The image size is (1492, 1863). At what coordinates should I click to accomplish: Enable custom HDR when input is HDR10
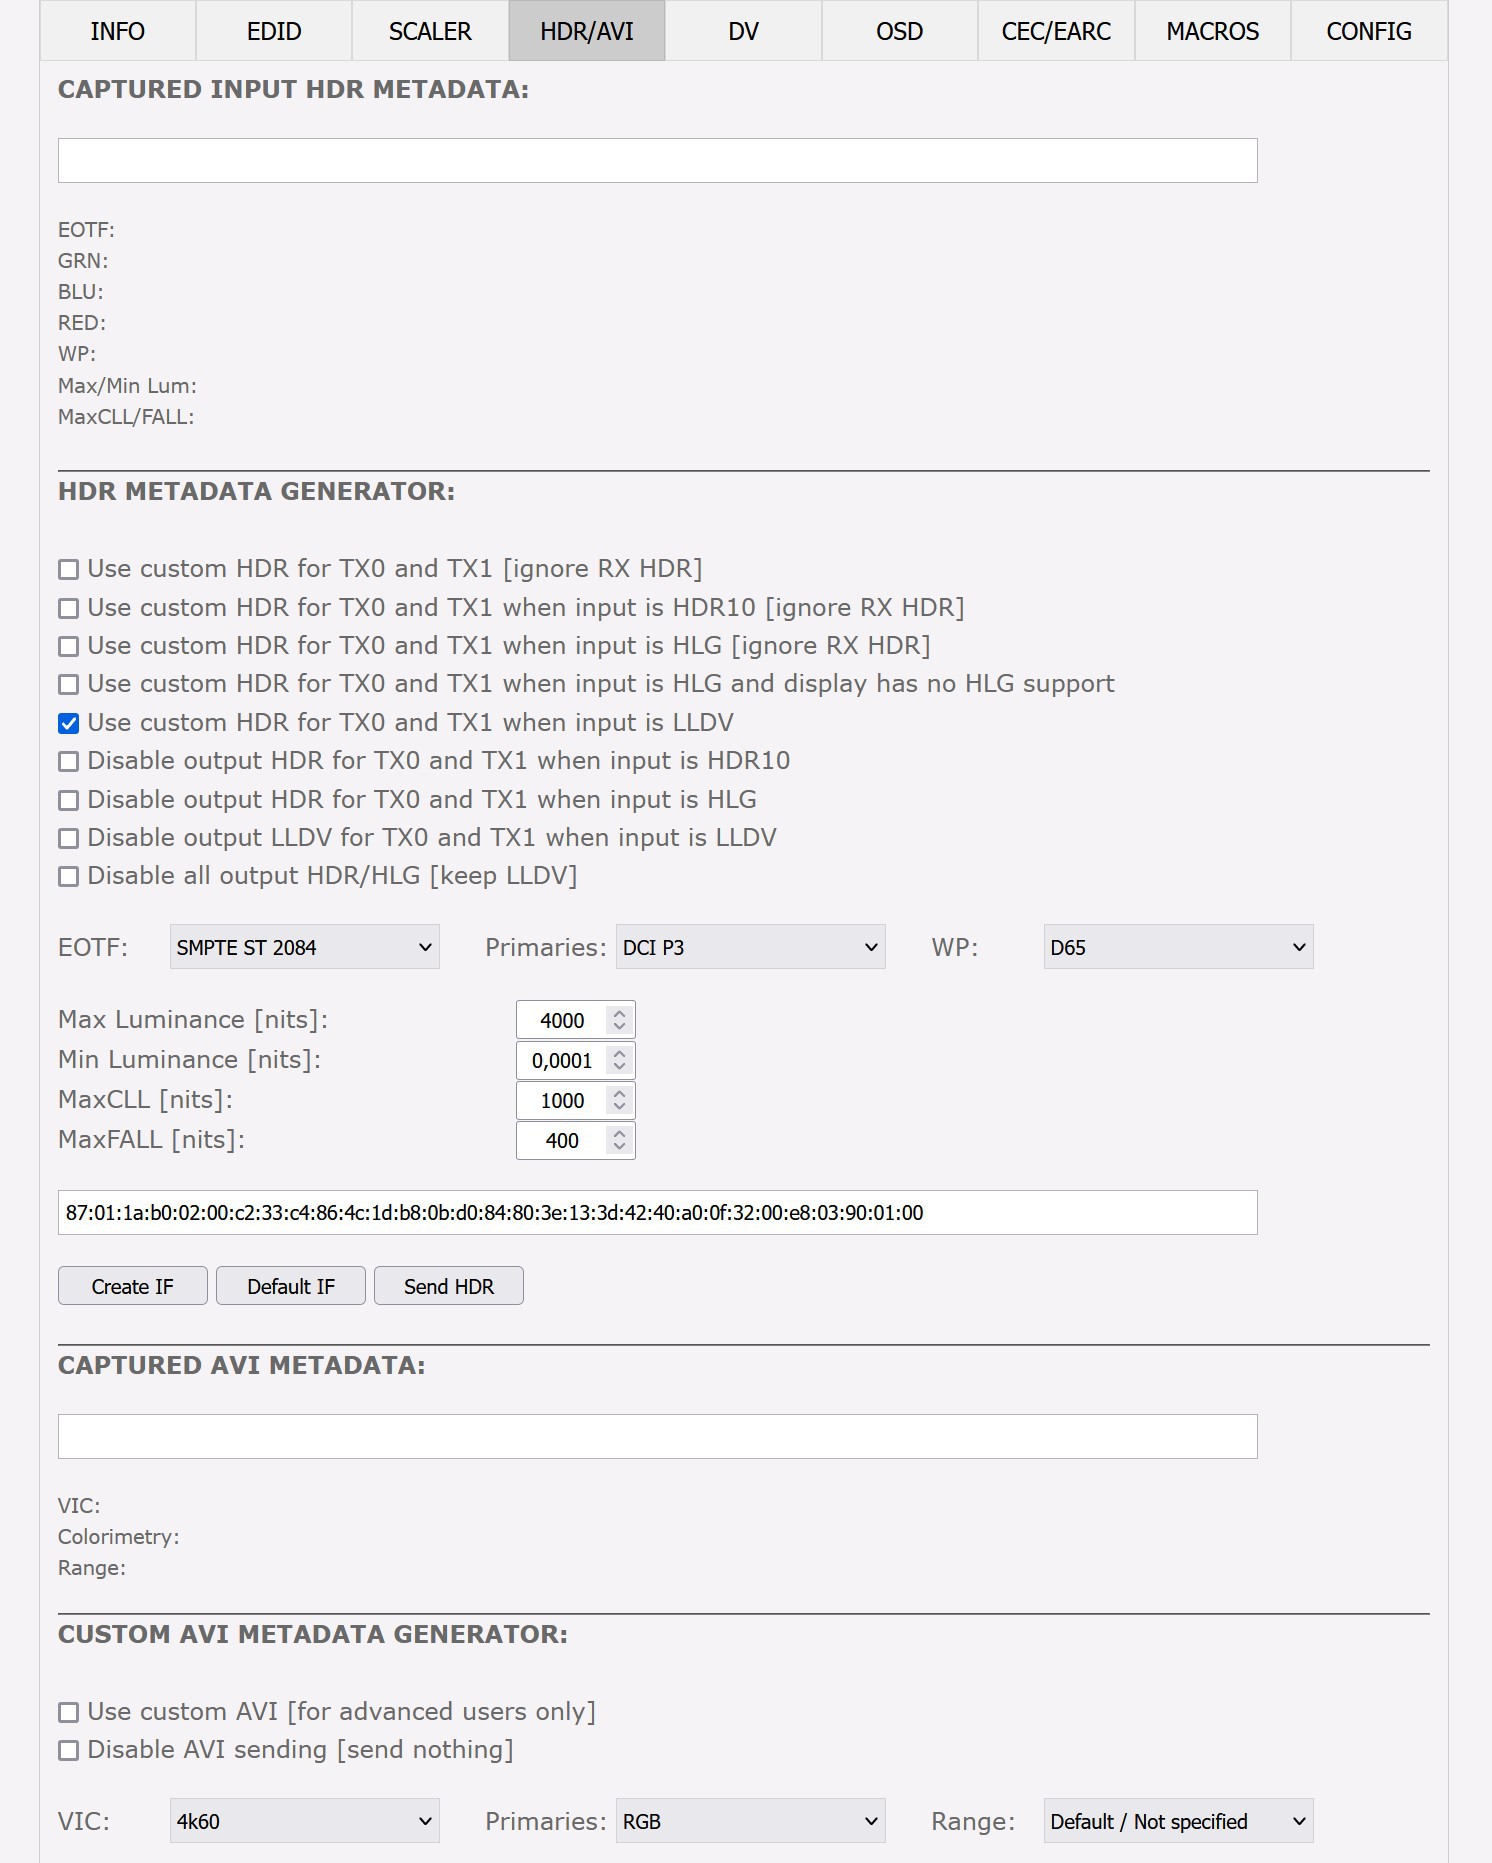[69, 608]
